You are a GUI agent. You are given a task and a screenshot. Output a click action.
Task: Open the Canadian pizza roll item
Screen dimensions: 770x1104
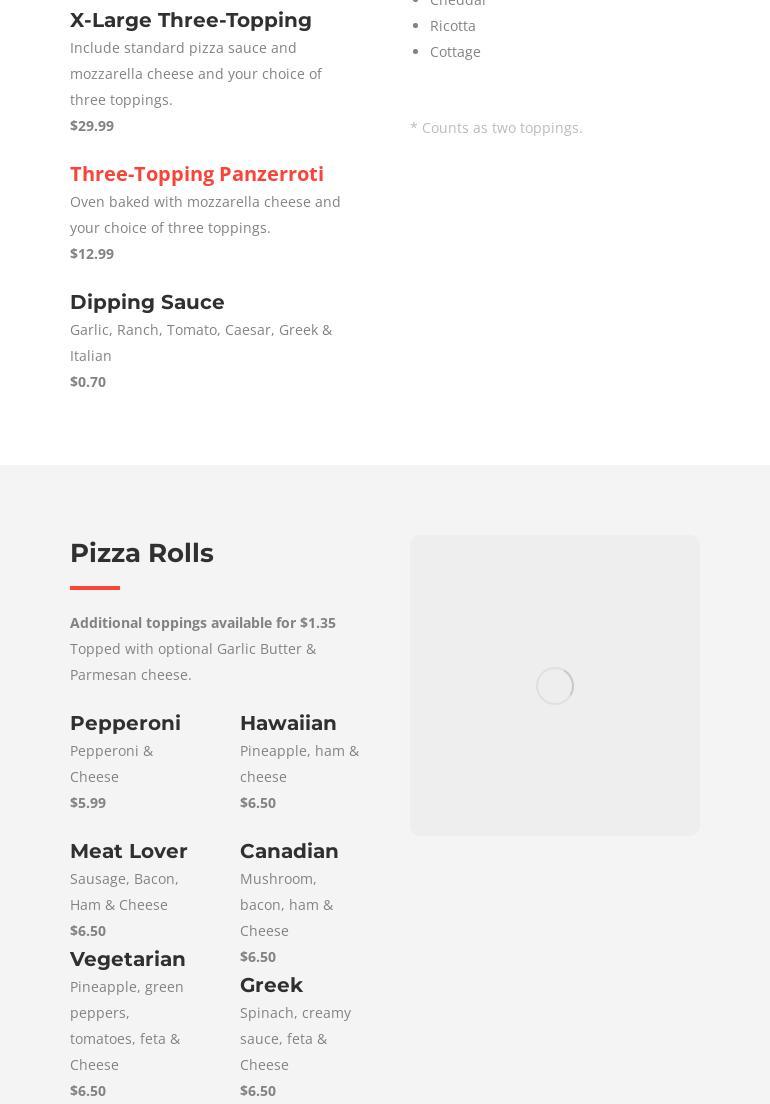289,851
